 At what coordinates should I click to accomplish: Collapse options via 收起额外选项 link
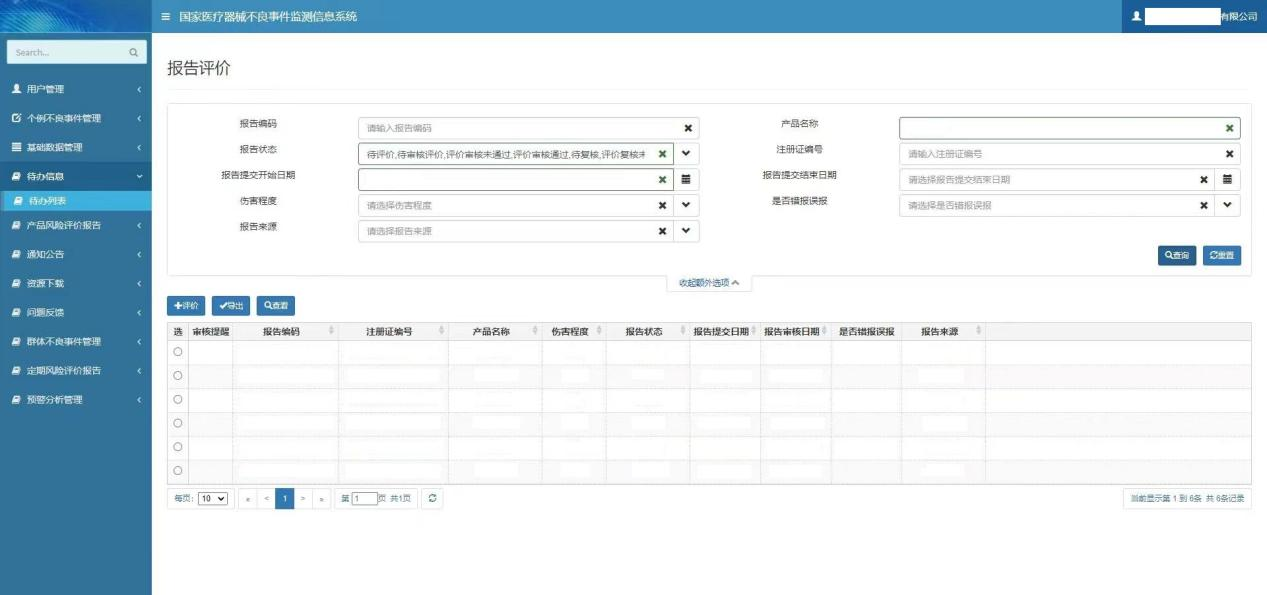click(709, 283)
